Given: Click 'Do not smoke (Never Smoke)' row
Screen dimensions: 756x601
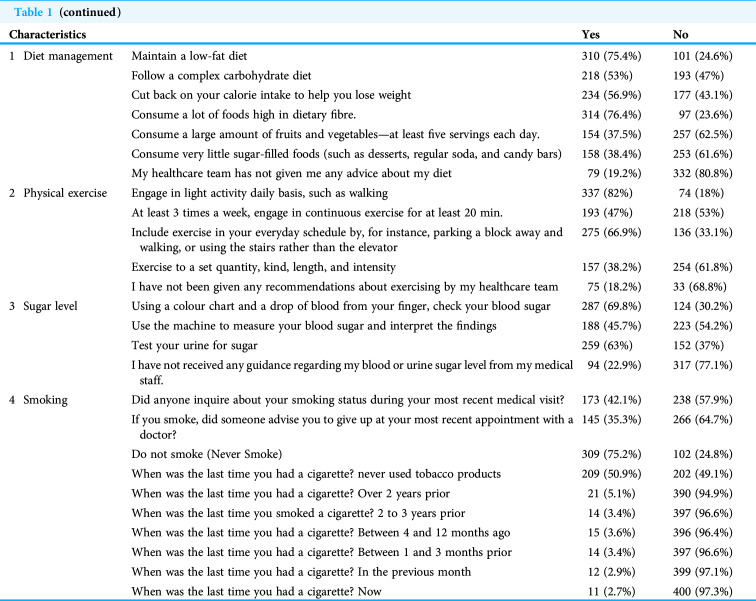Looking at the screenshot, I should pyautogui.click(x=207, y=454).
